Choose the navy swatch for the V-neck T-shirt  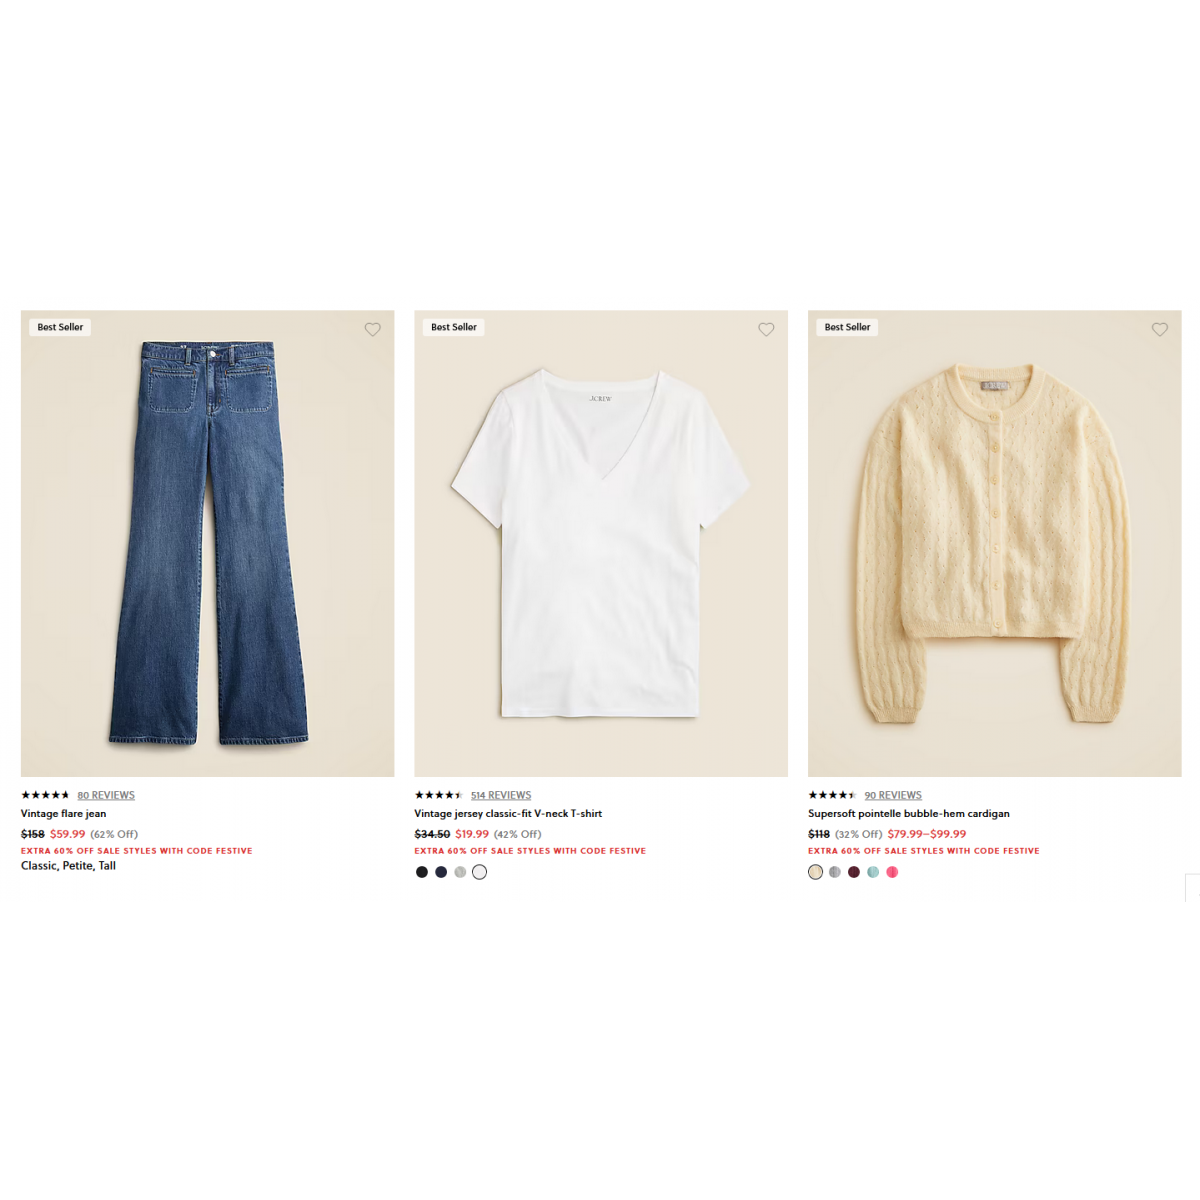(441, 872)
